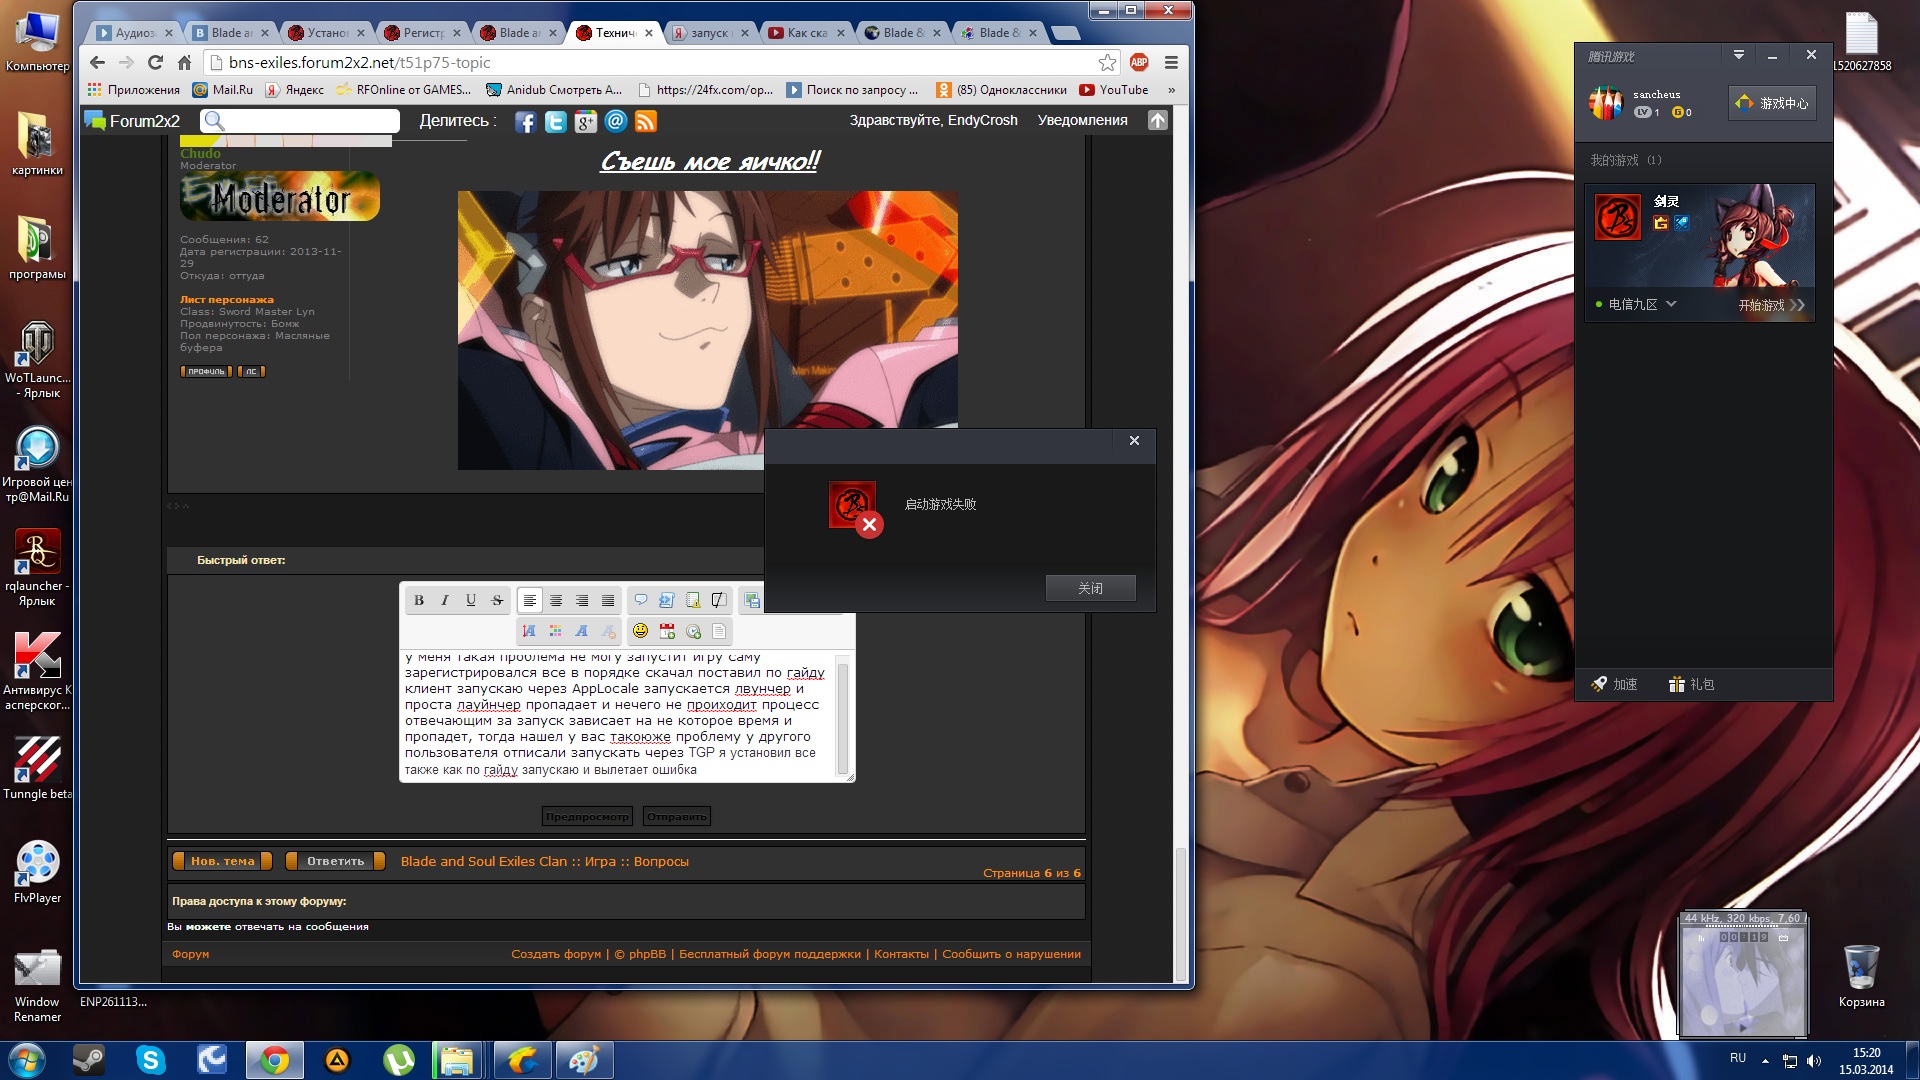Click the Forum2x2 search field

300,121
